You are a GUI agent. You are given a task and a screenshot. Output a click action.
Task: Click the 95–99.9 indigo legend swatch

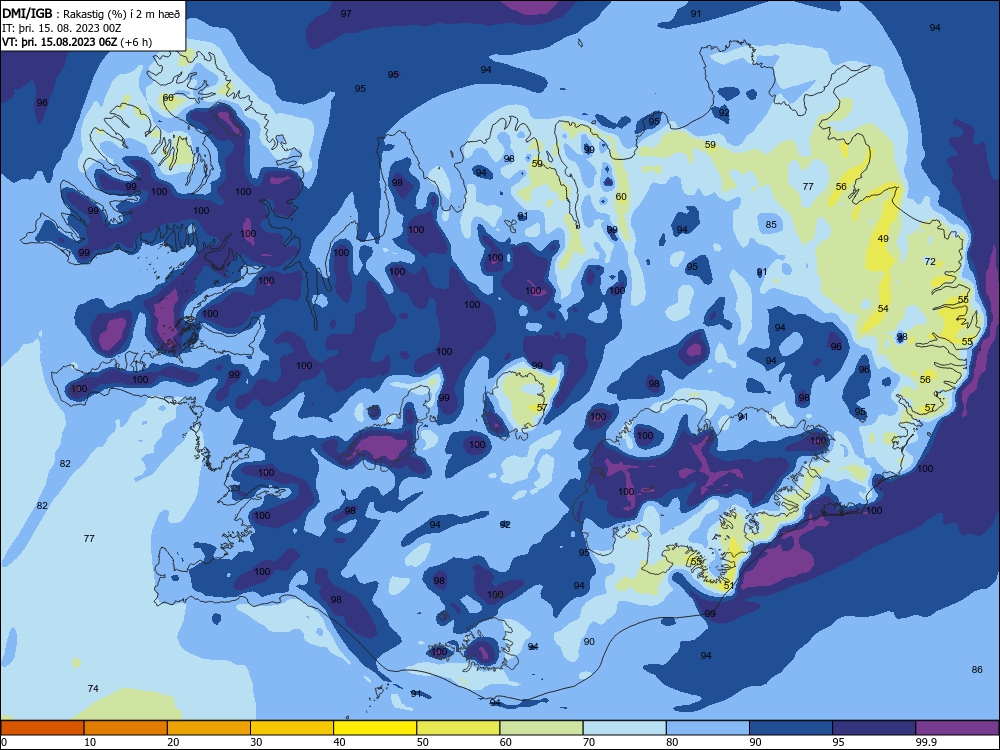874,728
